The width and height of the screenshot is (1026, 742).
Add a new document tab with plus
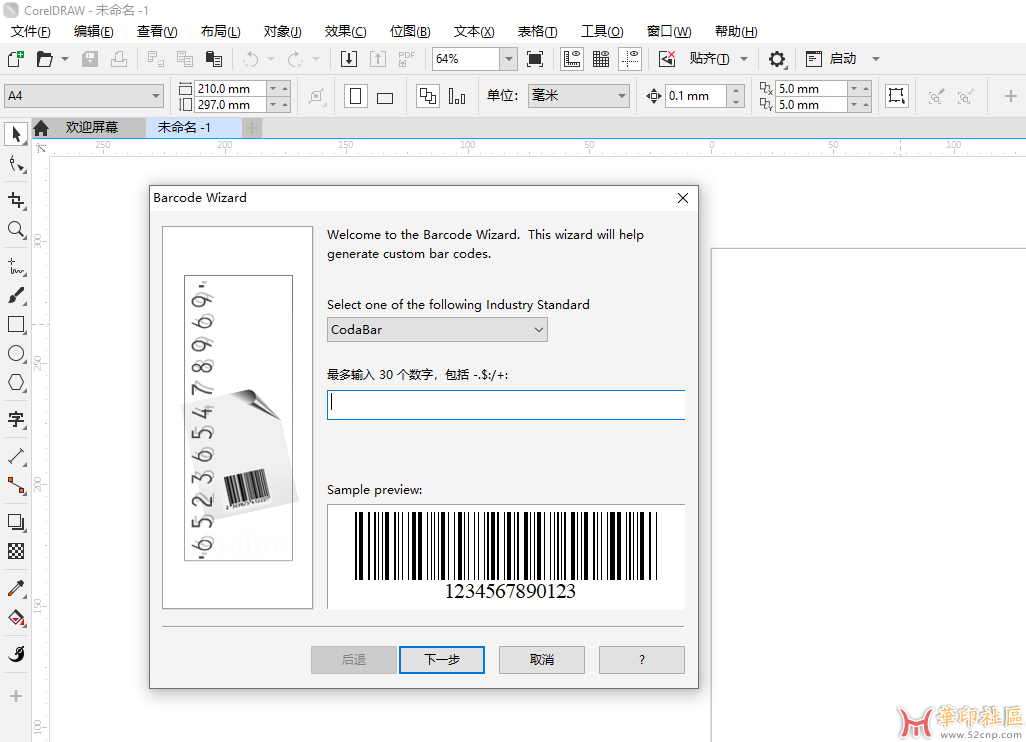(x=252, y=128)
